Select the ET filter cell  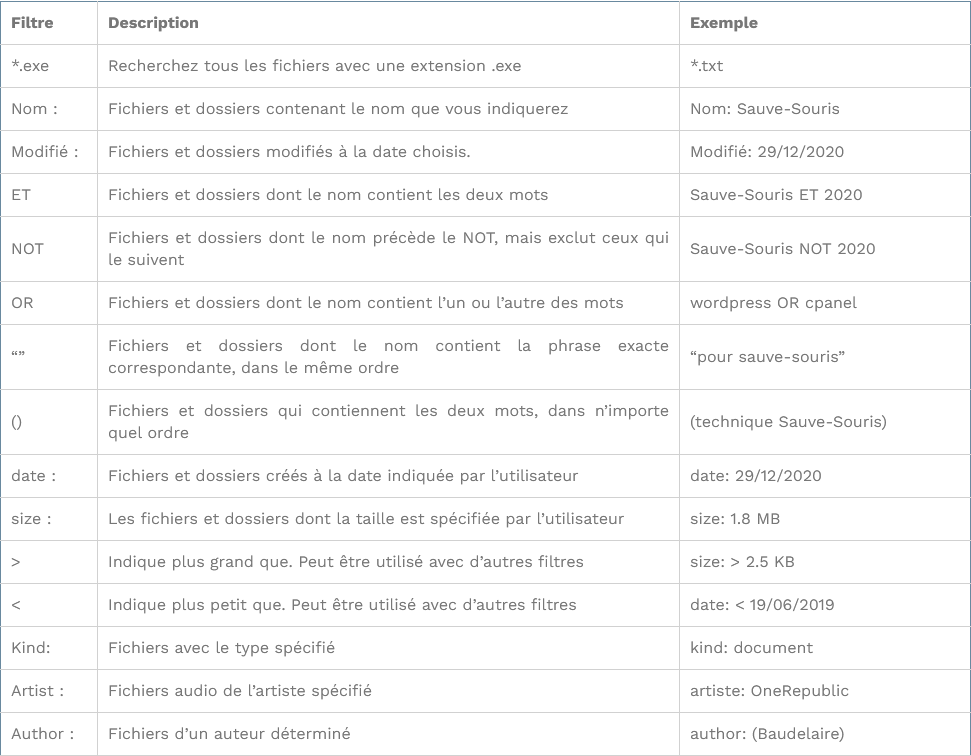click(x=21, y=195)
